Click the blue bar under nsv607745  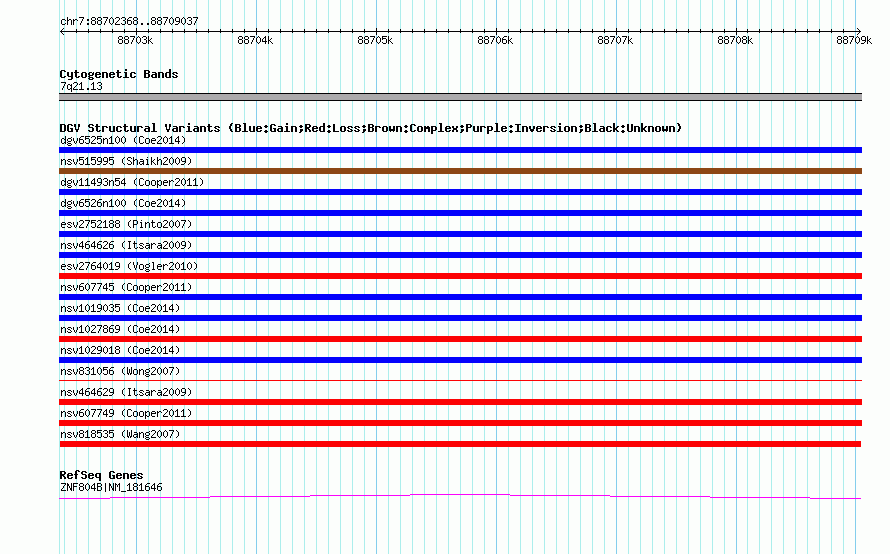[x=460, y=297]
